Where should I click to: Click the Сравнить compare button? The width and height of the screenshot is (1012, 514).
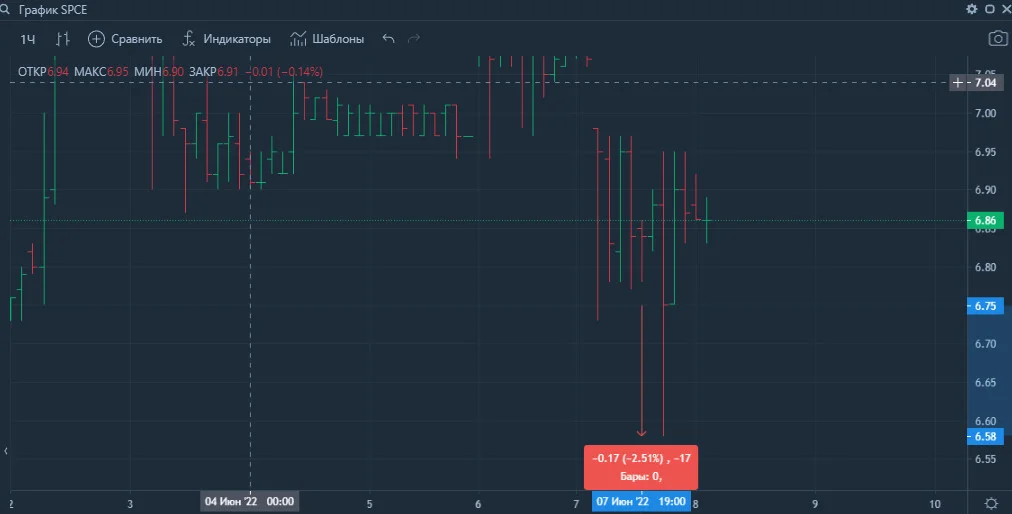click(x=125, y=39)
